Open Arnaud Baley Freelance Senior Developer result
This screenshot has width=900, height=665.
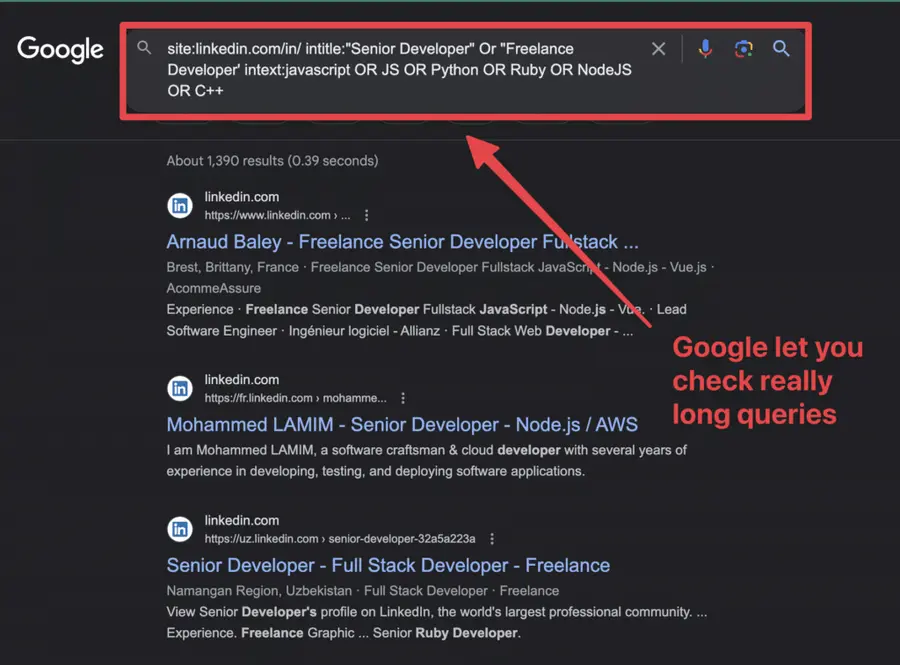[402, 242]
